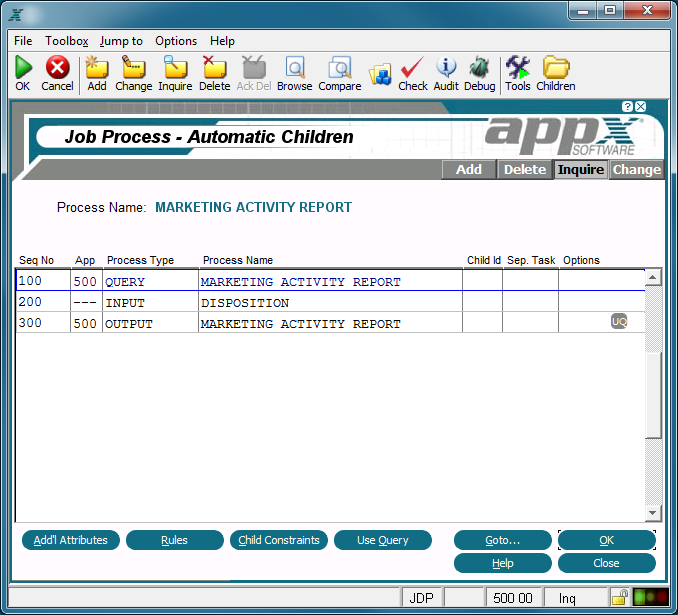Image resolution: width=678 pixels, height=615 pixels.
Task: Click the teal OK button at bottom
Action: [607, 540]
